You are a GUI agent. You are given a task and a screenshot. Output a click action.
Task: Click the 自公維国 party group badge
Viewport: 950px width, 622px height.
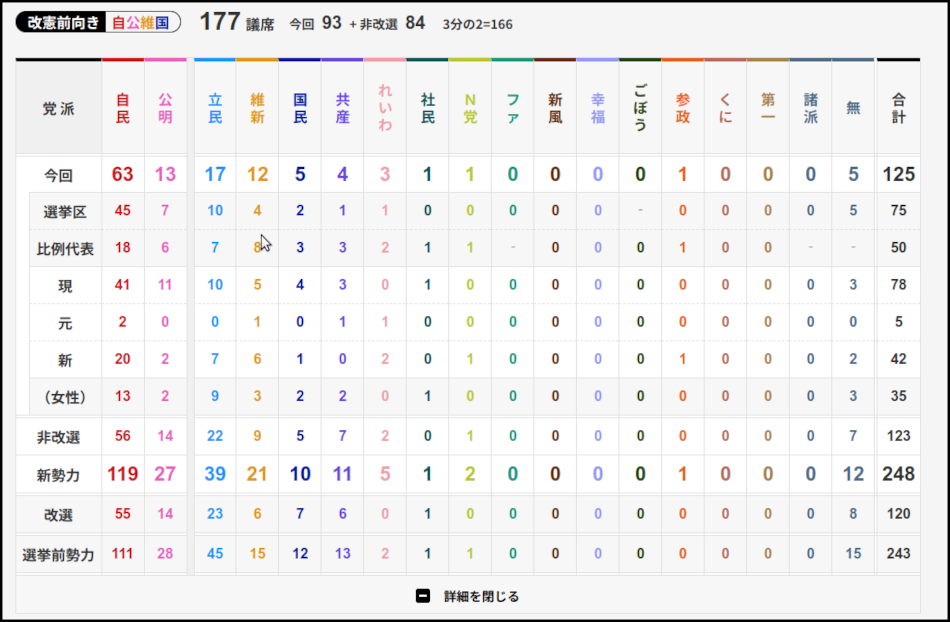[x=141, y=22]
